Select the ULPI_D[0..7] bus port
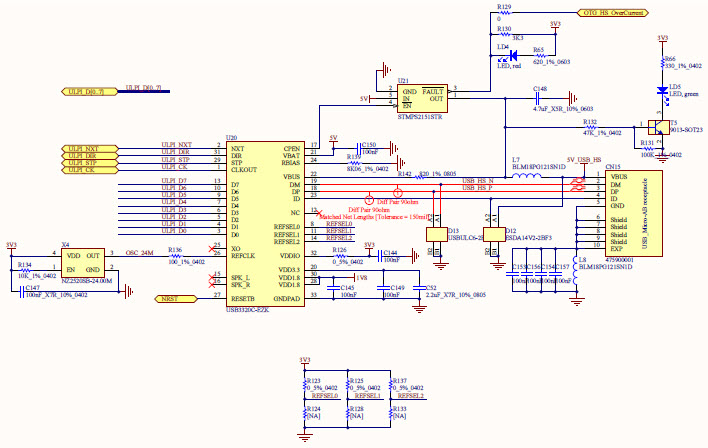This screenshot has height=448, width=708. pyautogui.click(x=89, y=92)
